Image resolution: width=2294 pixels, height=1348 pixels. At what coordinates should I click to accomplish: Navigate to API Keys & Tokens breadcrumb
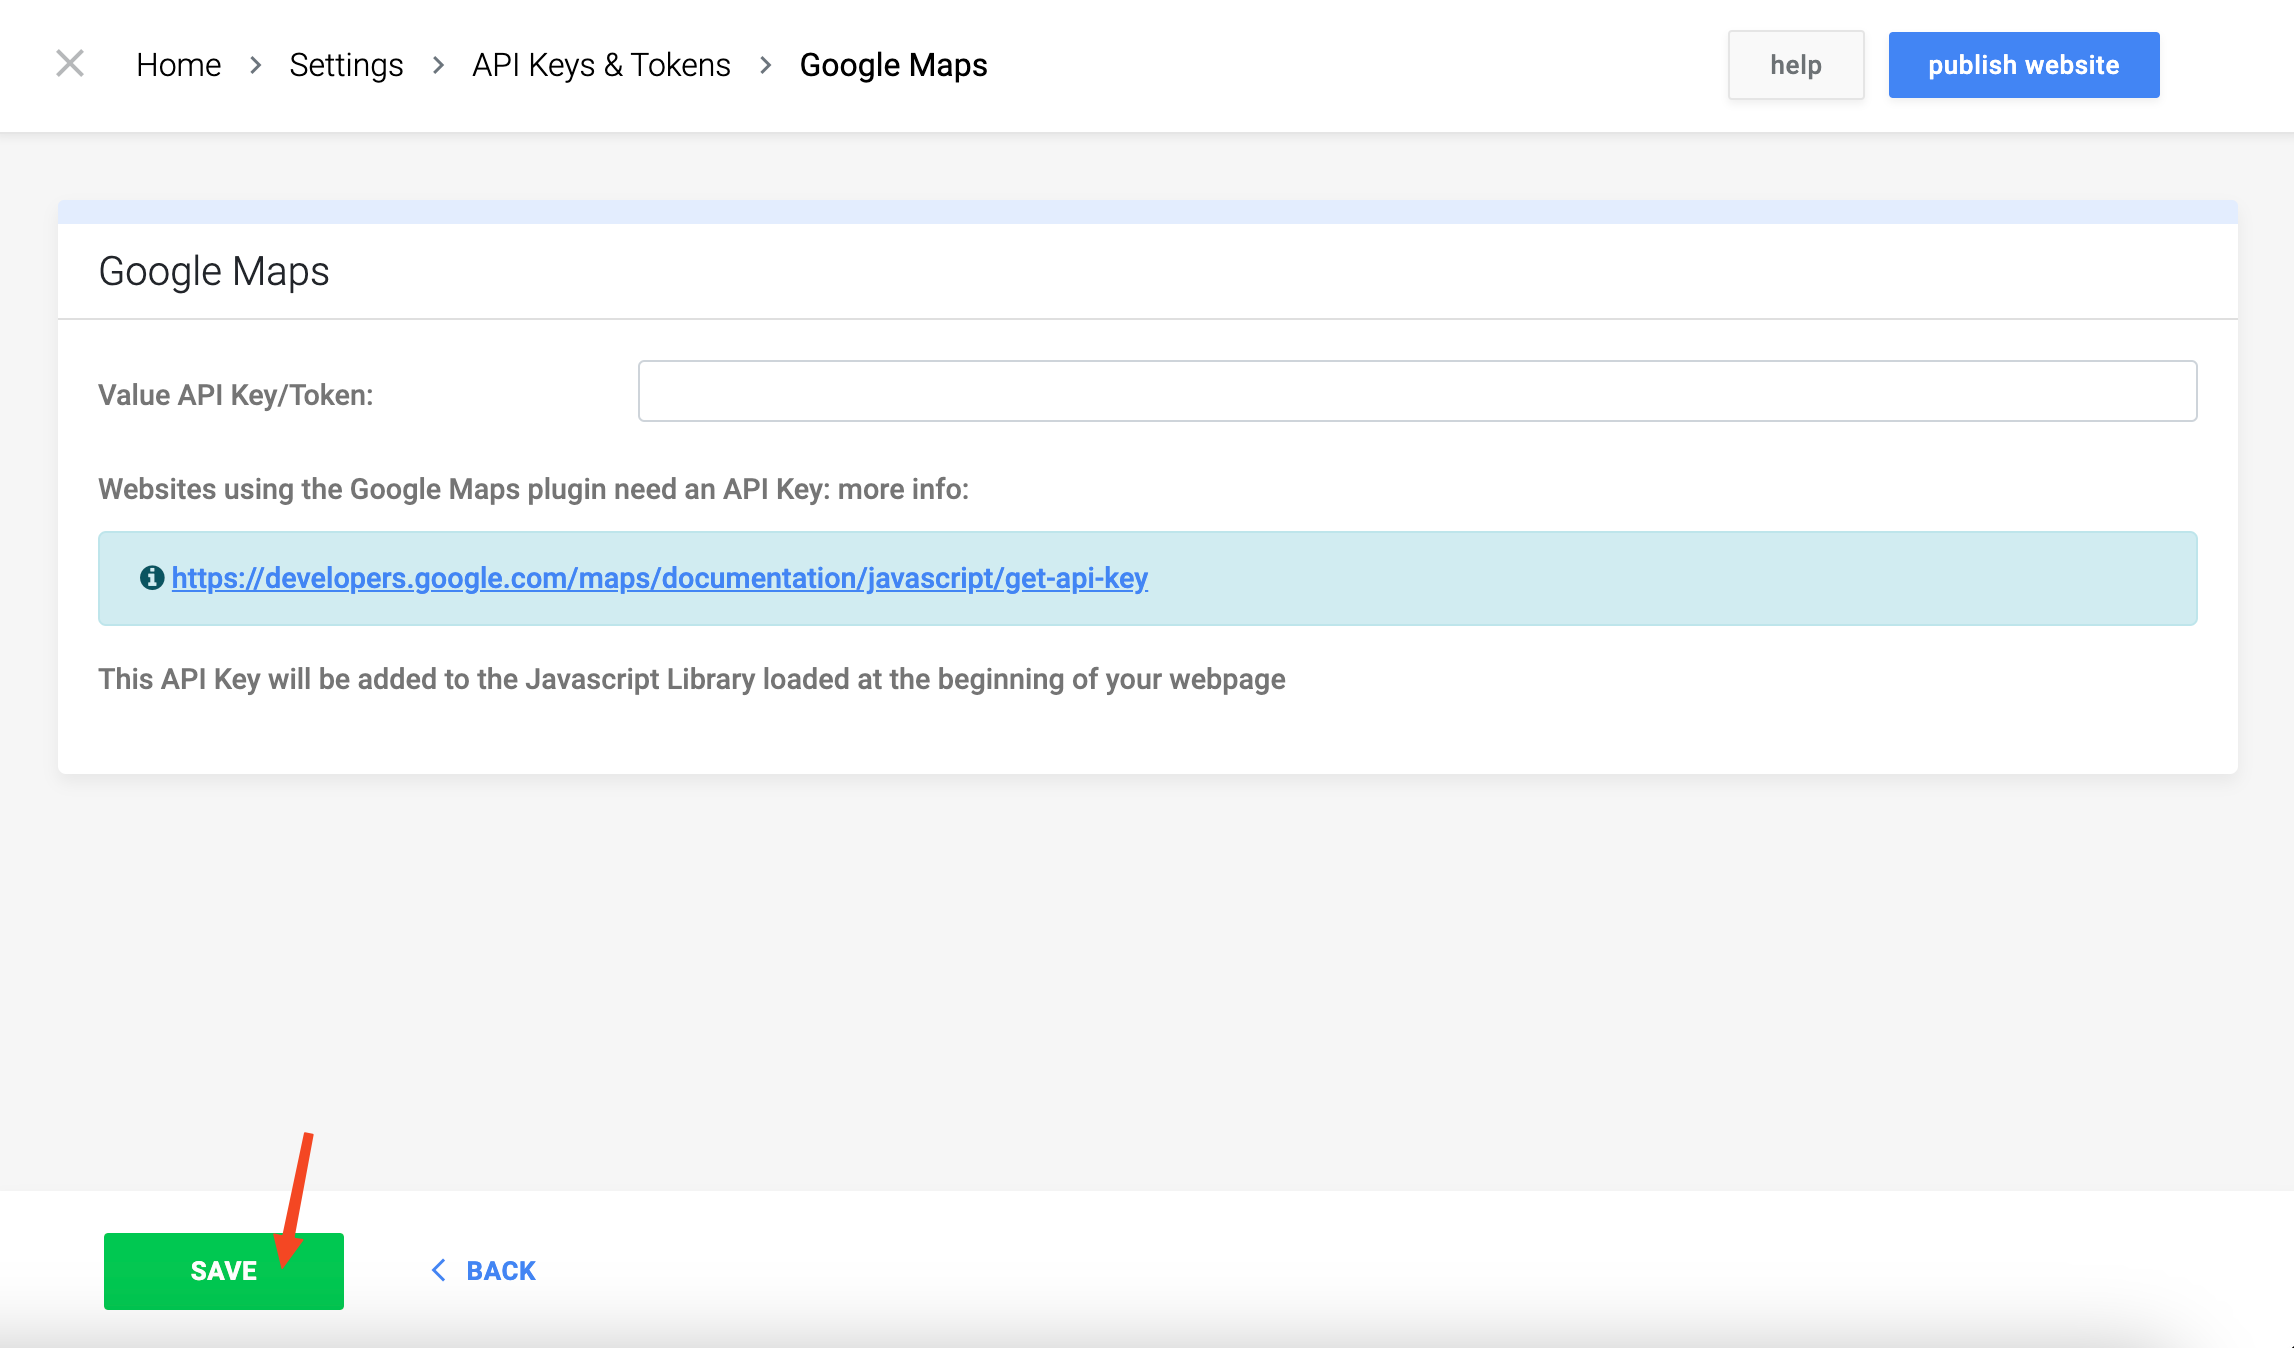(601, 65)
